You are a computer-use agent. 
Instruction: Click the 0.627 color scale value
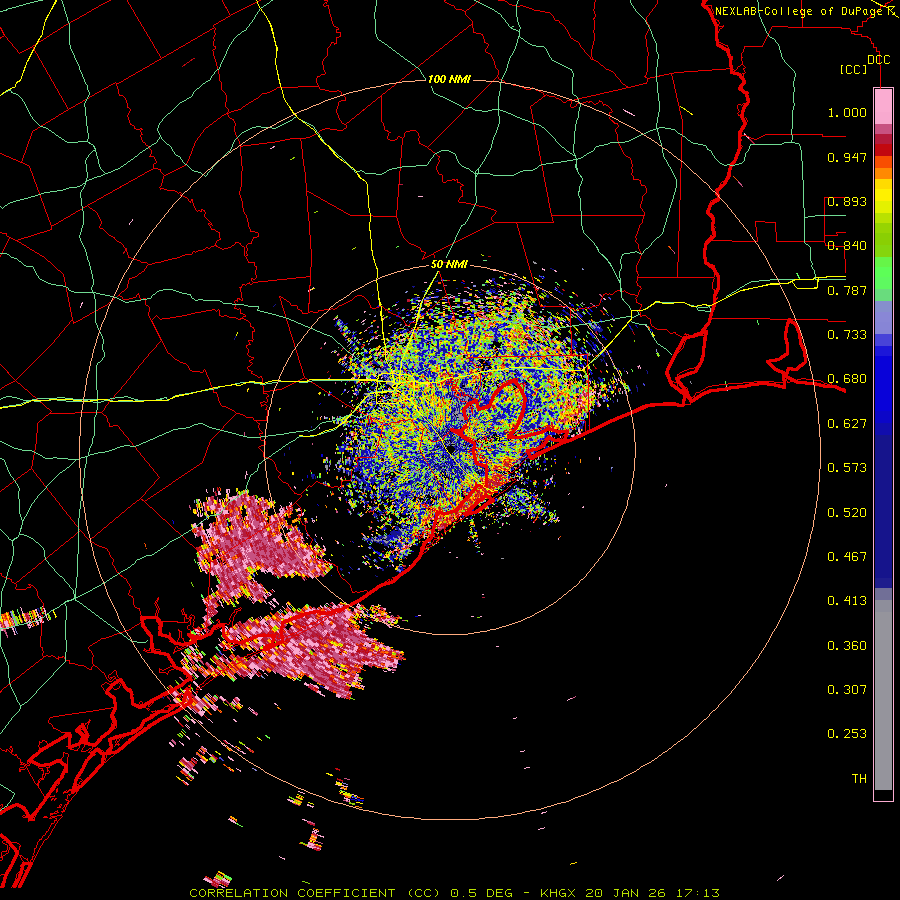(x=847, y=424)
